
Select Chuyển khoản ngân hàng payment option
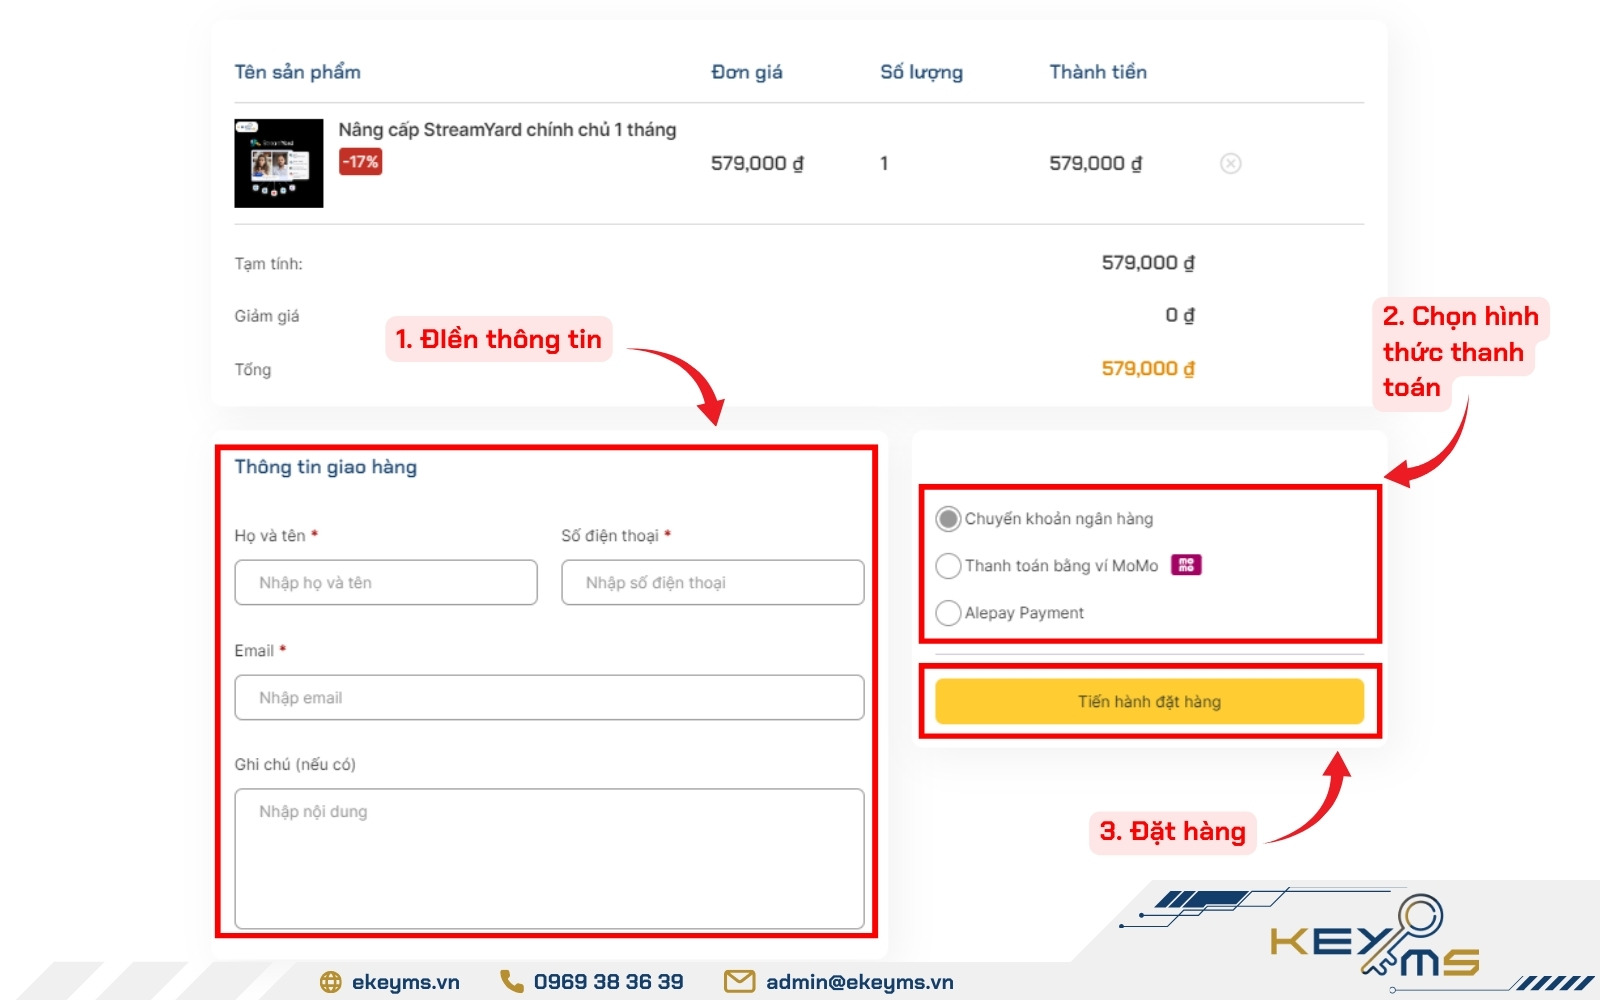tap(948, 519)
